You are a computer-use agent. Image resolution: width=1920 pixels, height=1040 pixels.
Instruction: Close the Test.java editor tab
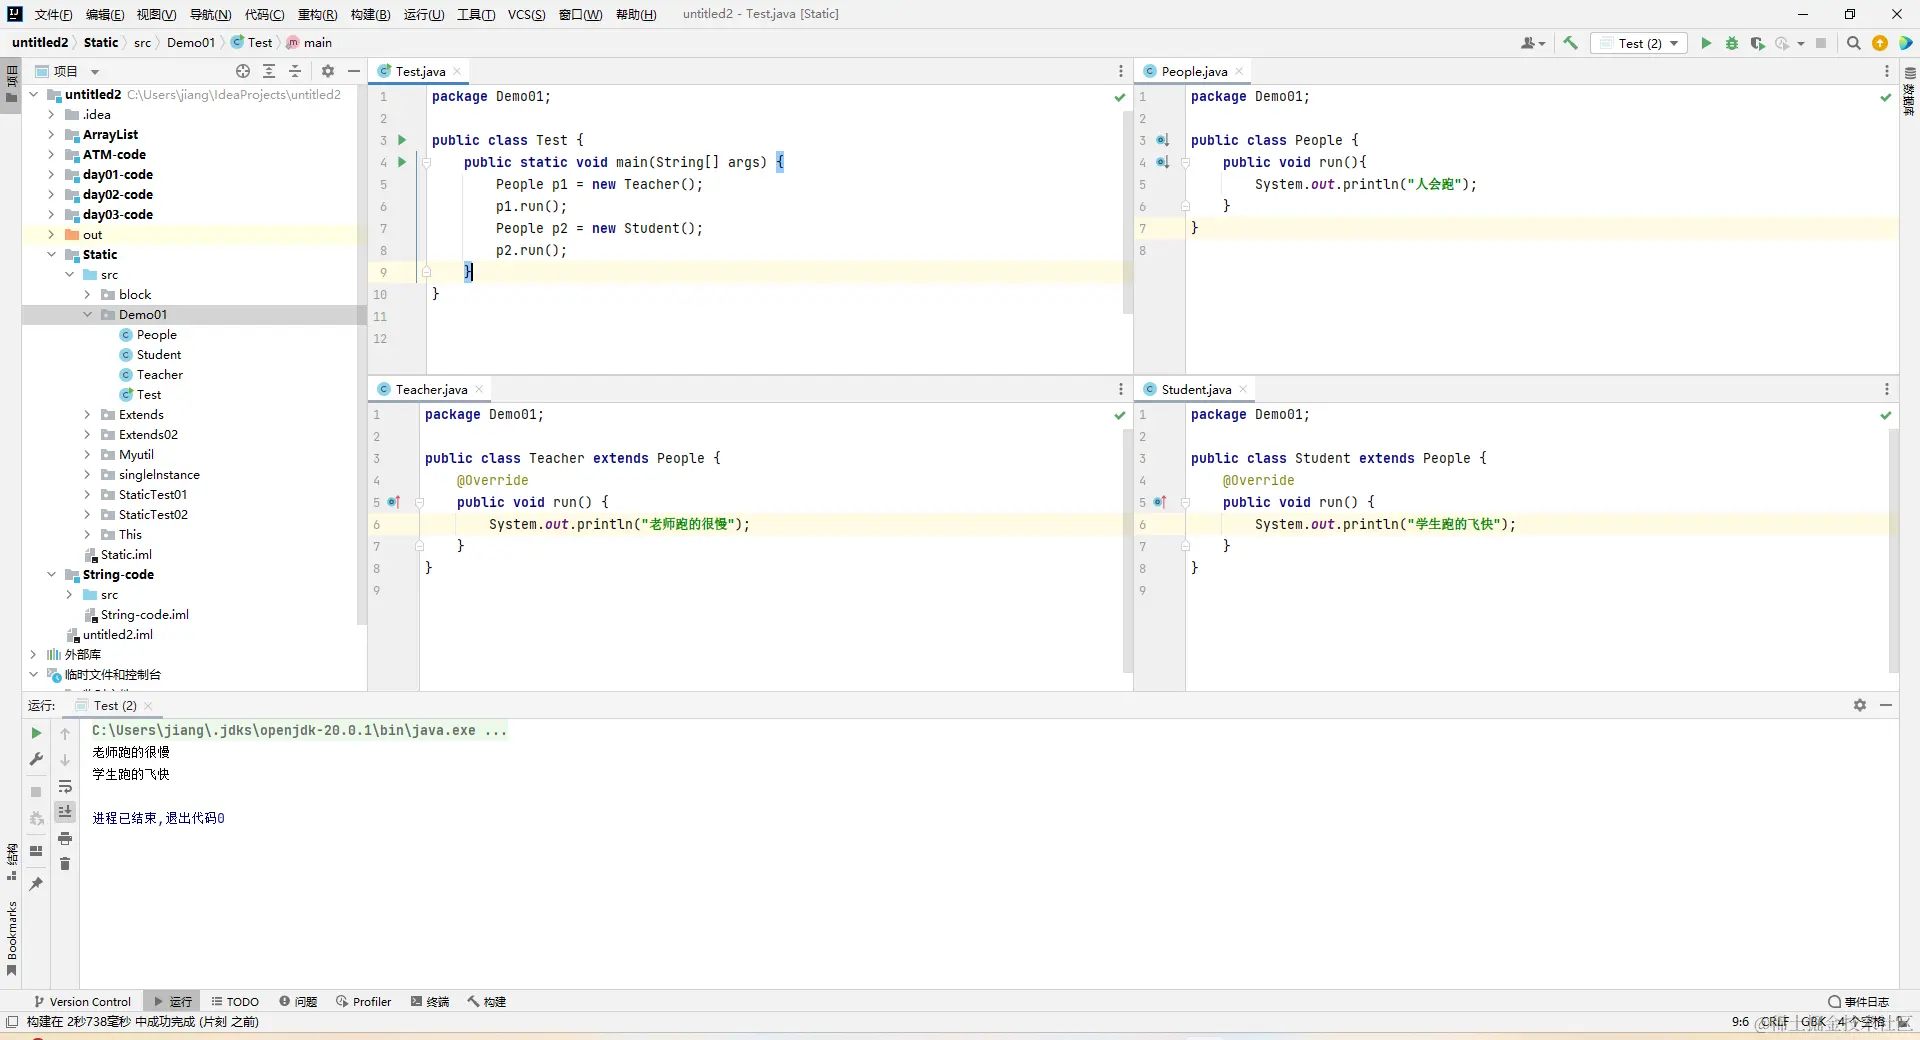pyautogui.click(x=457, y=71)
